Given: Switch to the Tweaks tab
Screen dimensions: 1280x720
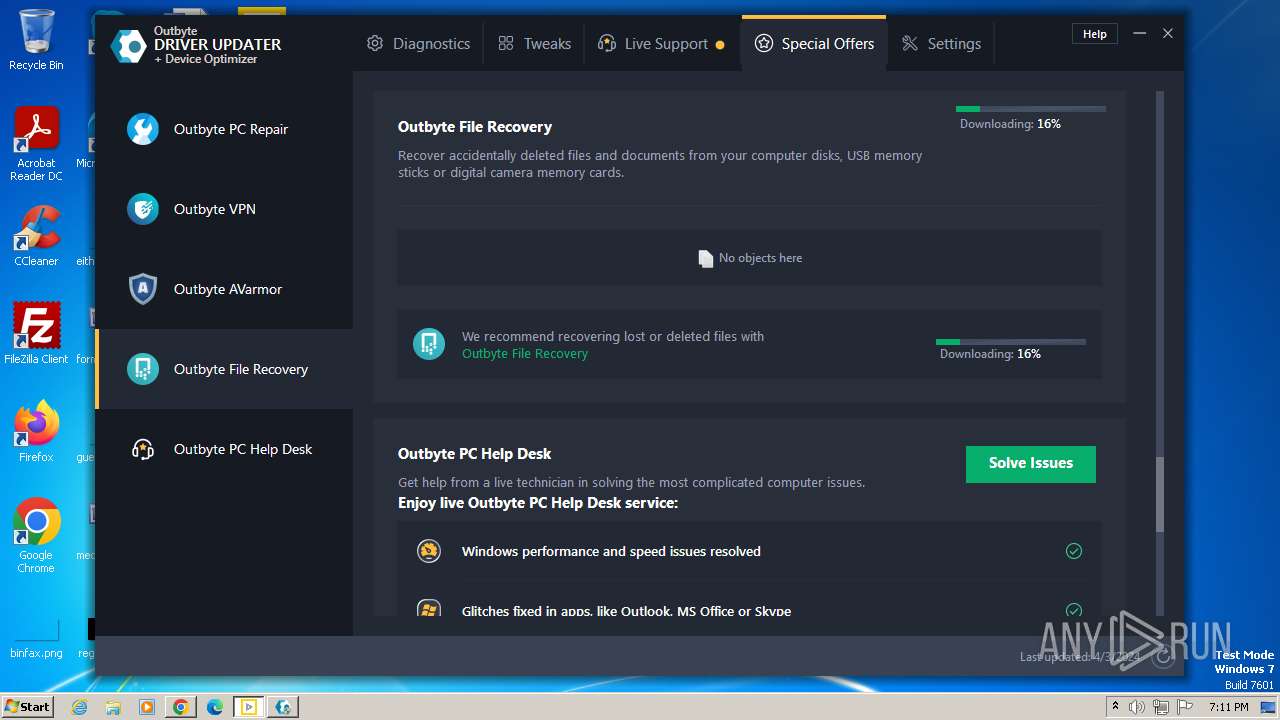Looking at the screenshot, I should (x=534, y=44).
